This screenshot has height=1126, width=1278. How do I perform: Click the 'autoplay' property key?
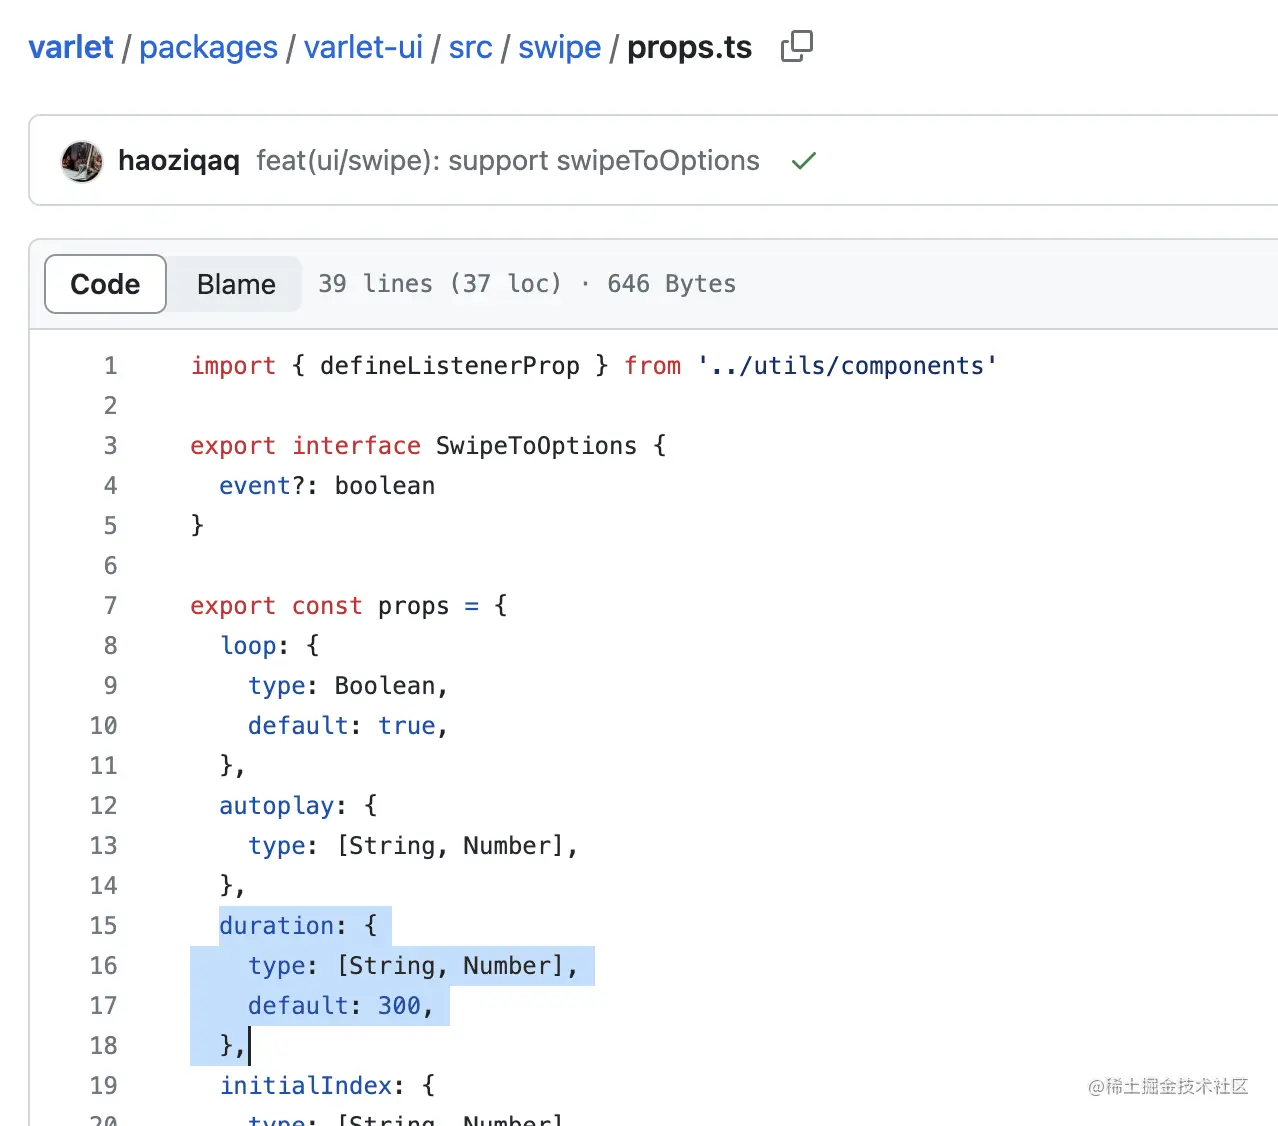point(277,806)
